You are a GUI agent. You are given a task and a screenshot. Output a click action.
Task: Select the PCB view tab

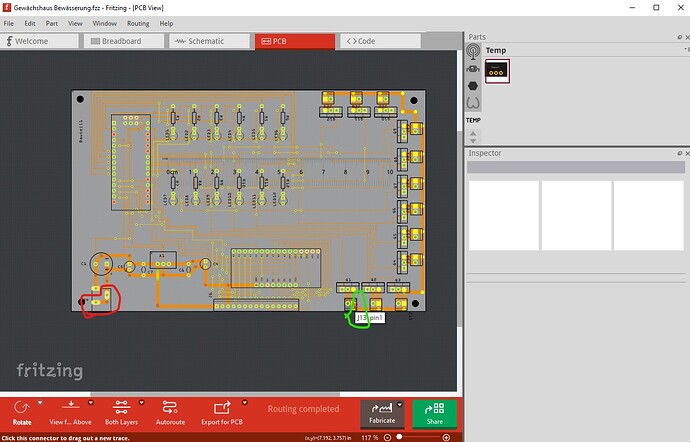295,41
